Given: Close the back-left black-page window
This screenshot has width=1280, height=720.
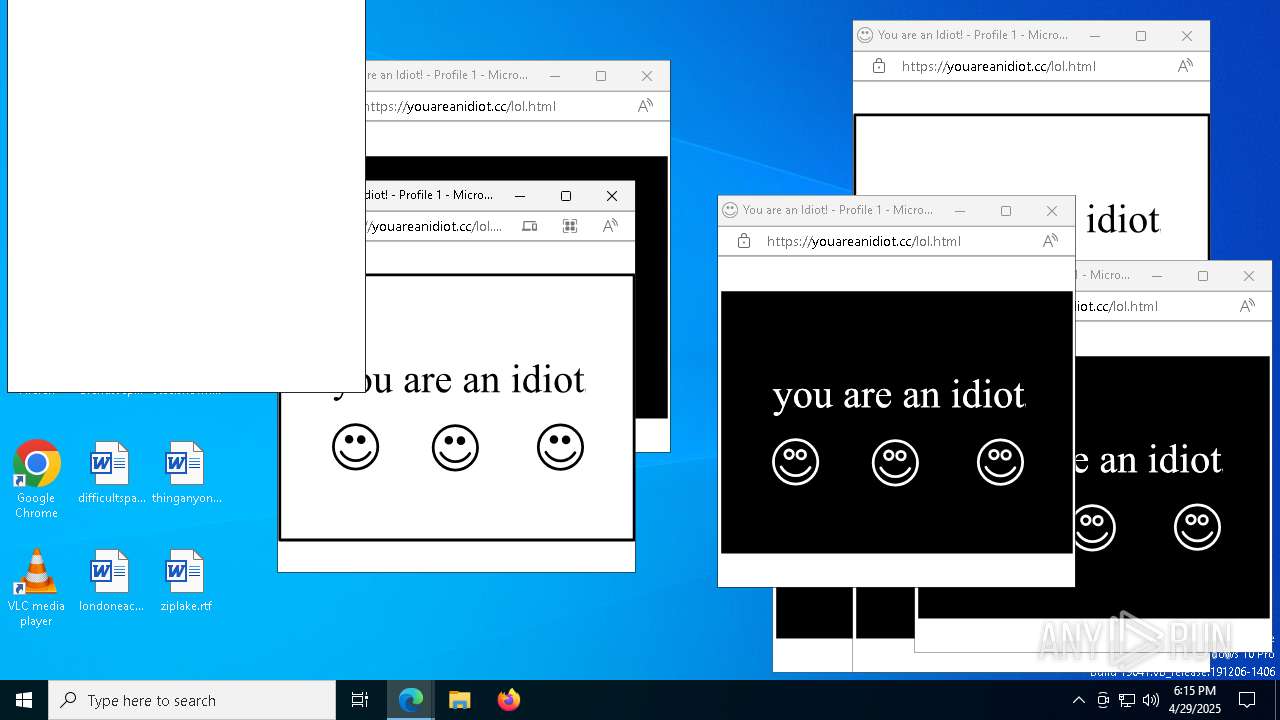Looking at the screenshot, I should 647,76.
